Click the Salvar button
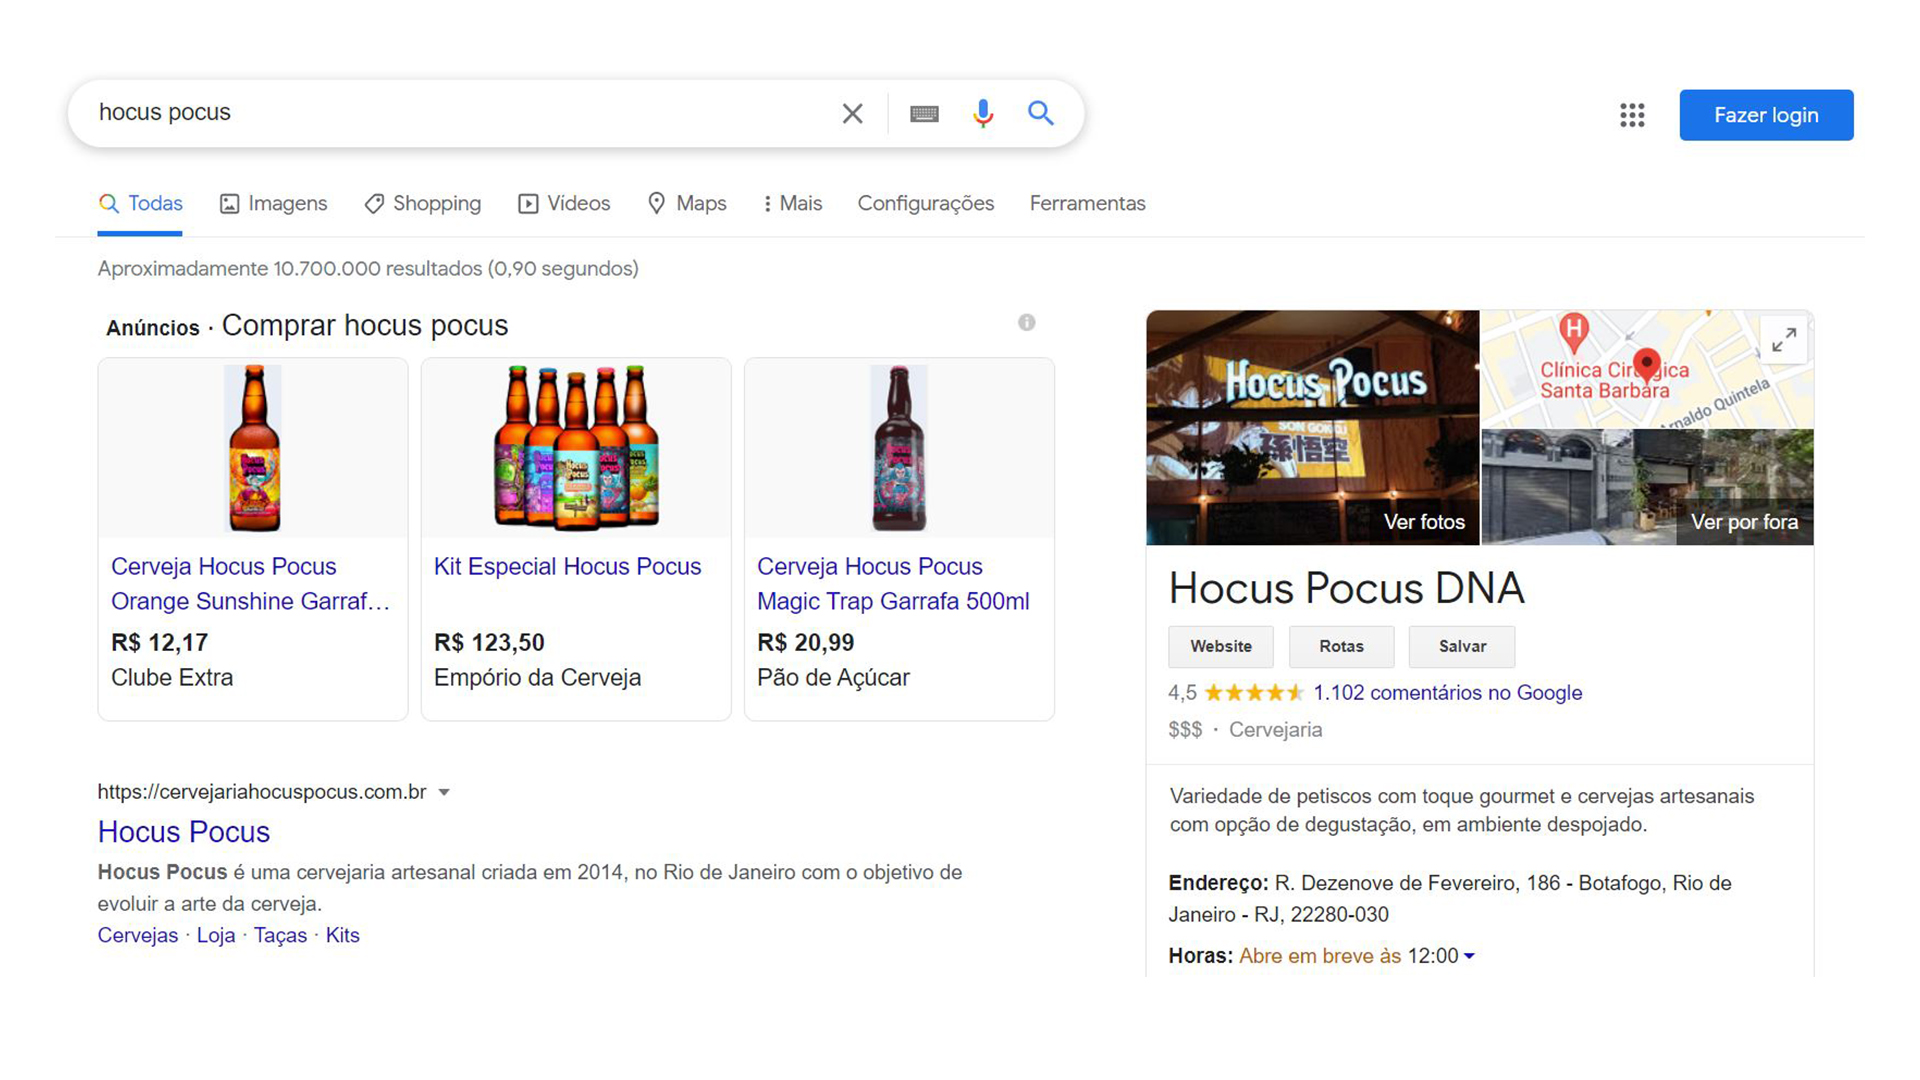Viewport: 1920px width, 1080px height. tap(1462, 647)
